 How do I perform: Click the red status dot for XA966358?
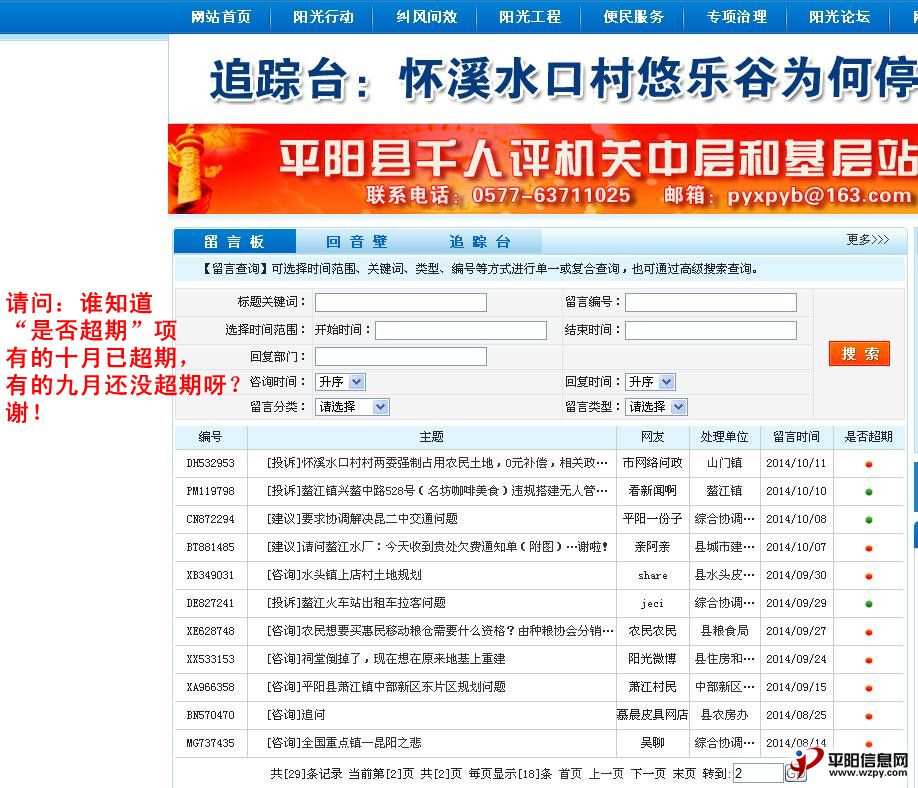[x=869, y=688]
